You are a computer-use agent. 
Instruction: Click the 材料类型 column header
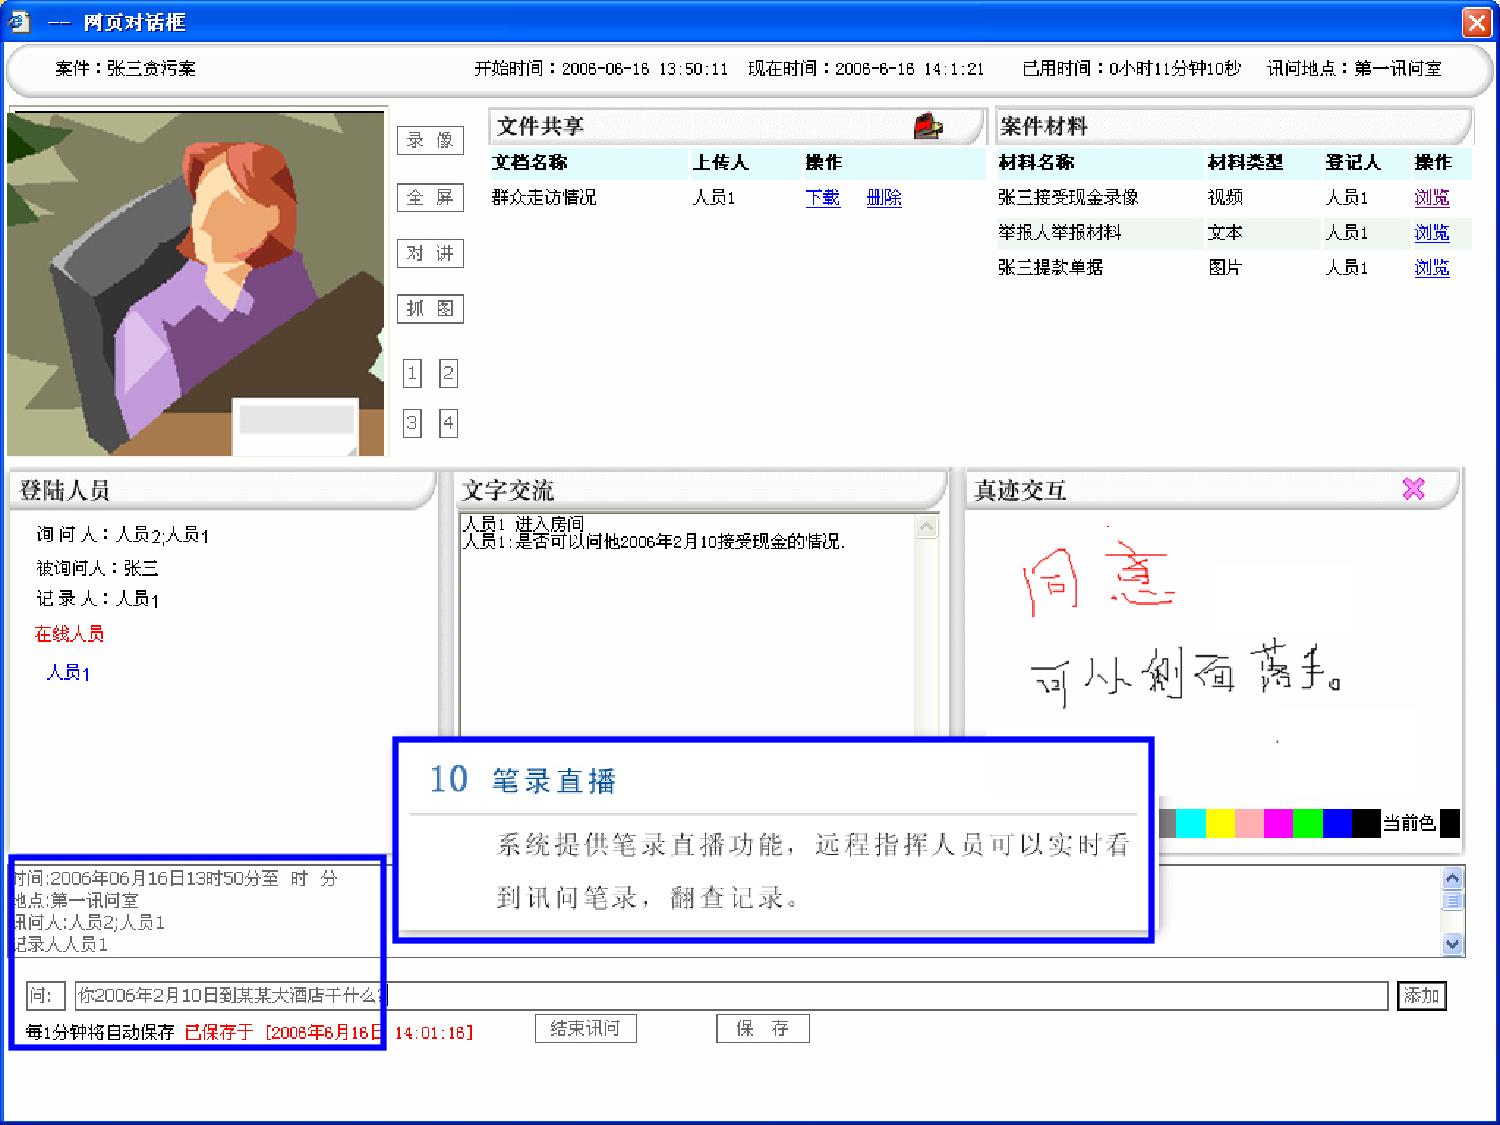pyautogui.click(x=1245, y=162)
